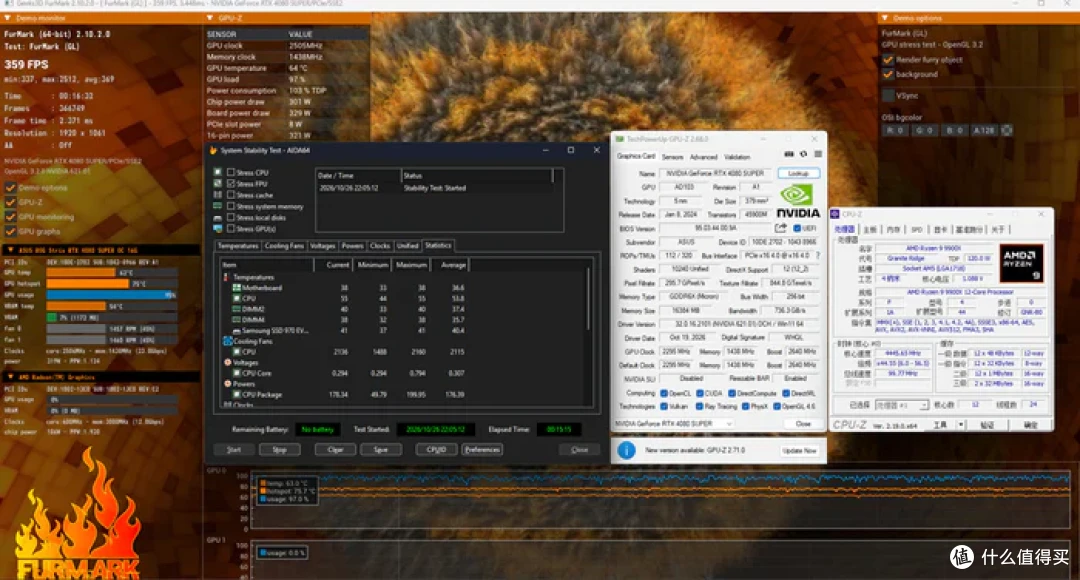This screenshot has height=580, width=1080.
Task: Click the AMD Ryzen 9 logo in CPU-Z
Action: pyautogui.click(x=1021, y=263)
